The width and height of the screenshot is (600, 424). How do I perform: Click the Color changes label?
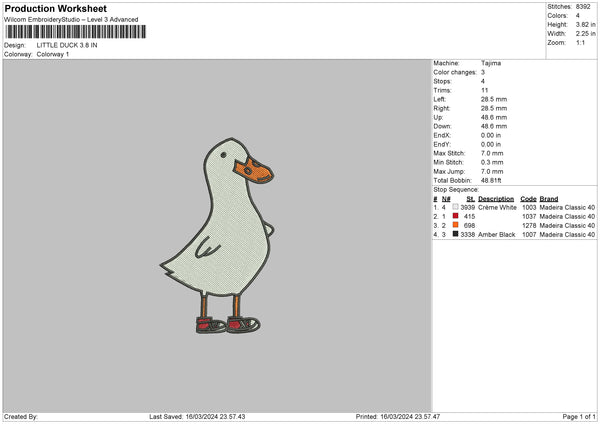pos(455,72)
